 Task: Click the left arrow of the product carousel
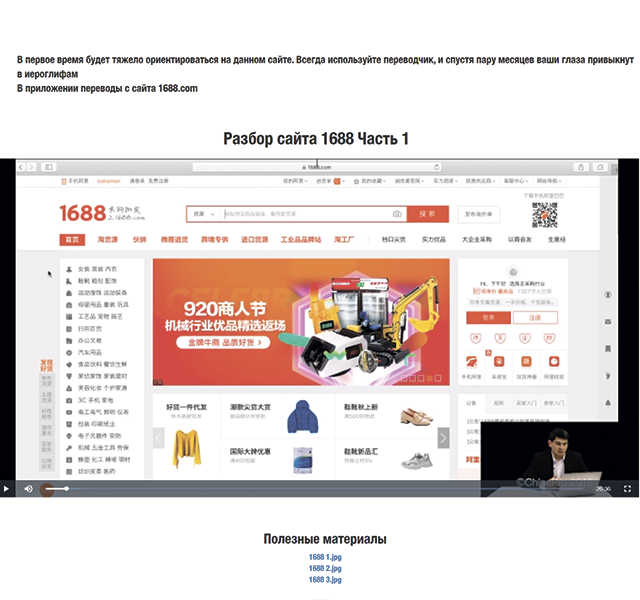(158, 437)
